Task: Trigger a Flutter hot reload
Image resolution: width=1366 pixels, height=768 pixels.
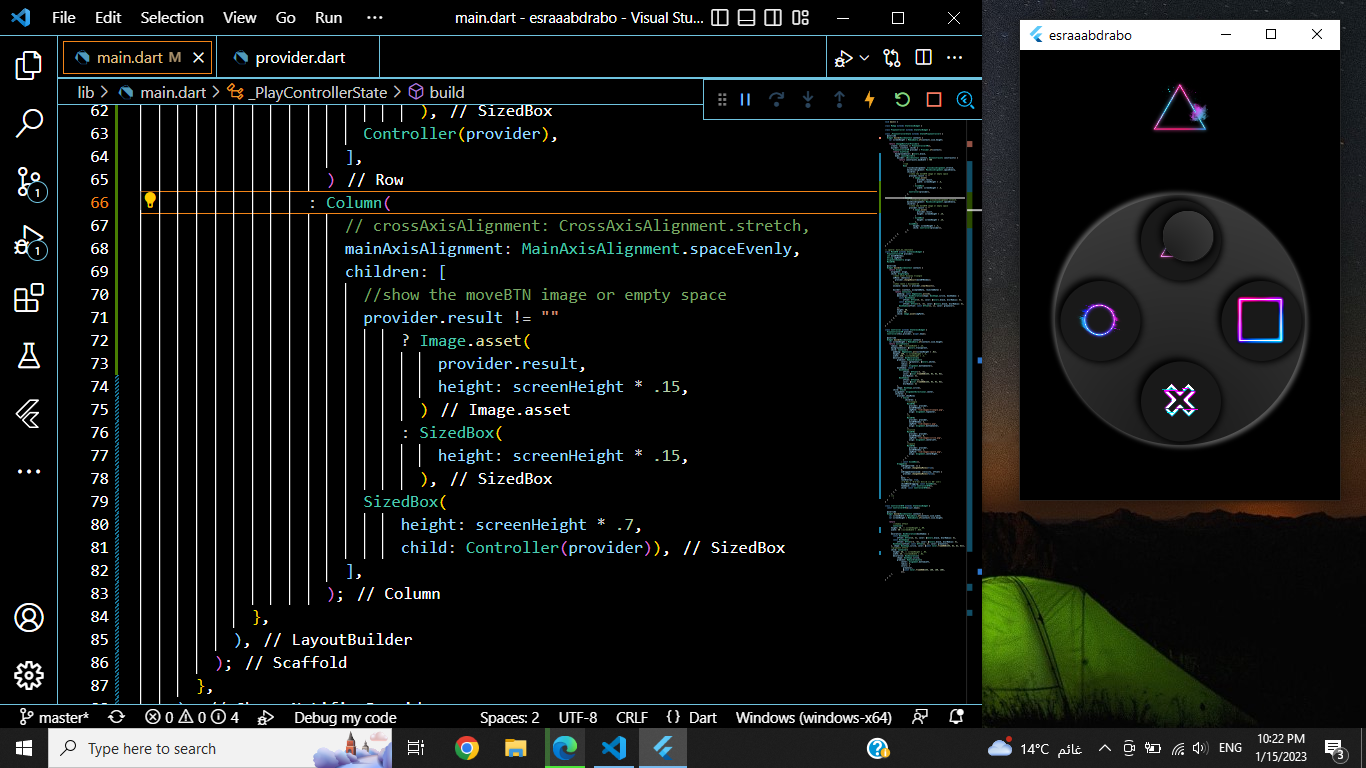Action: (867, 99)
